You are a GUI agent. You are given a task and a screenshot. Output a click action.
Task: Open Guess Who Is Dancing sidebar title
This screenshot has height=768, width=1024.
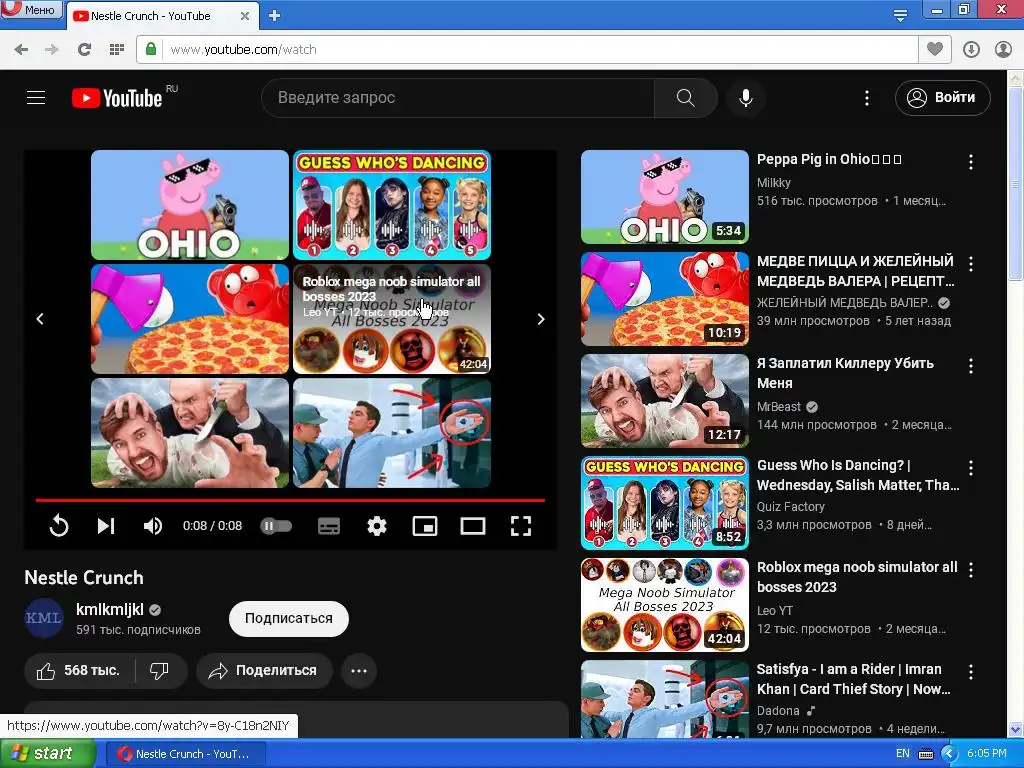(x=858, y=475)
